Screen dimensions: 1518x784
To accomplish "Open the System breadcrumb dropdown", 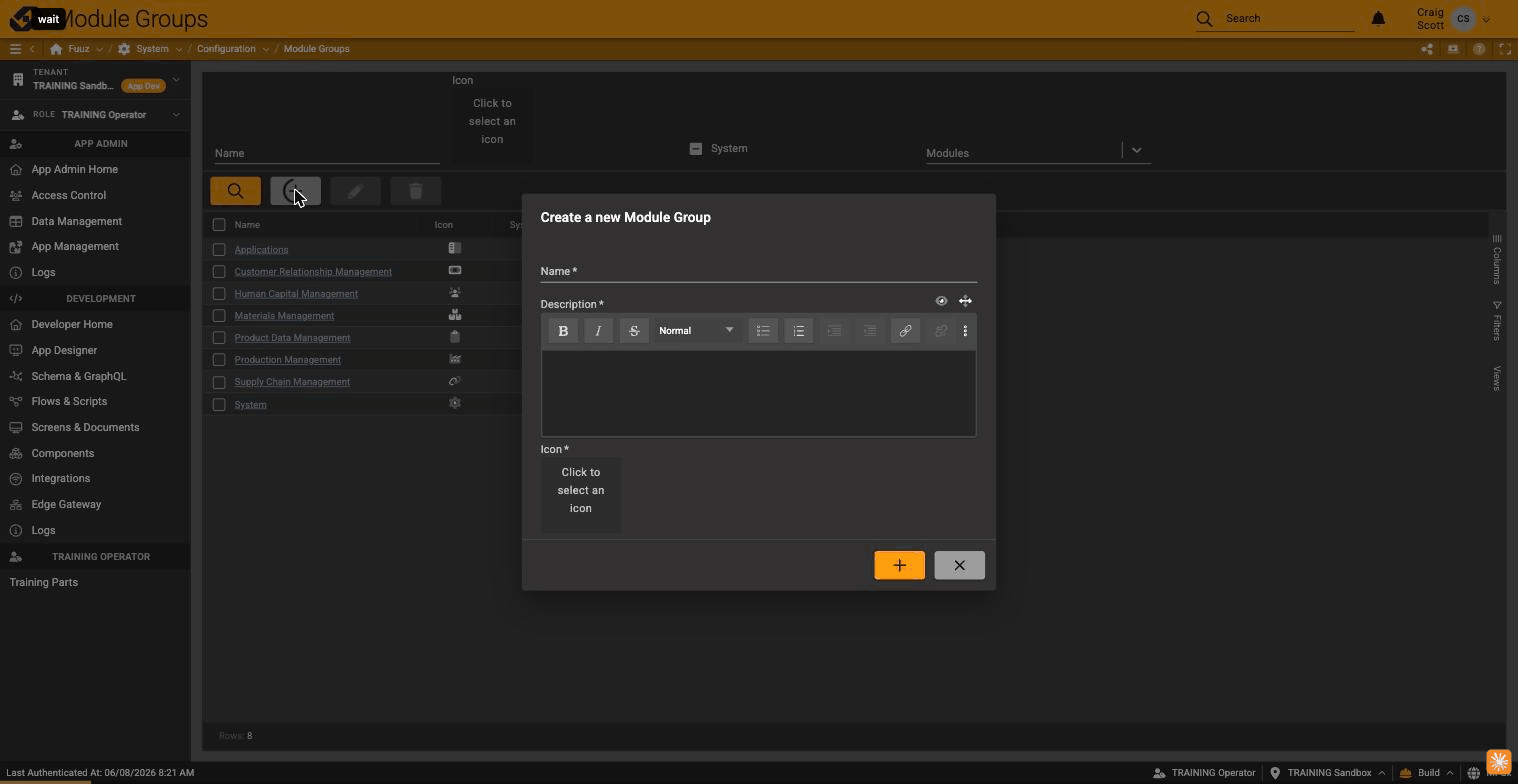I will tap(179, 49).
